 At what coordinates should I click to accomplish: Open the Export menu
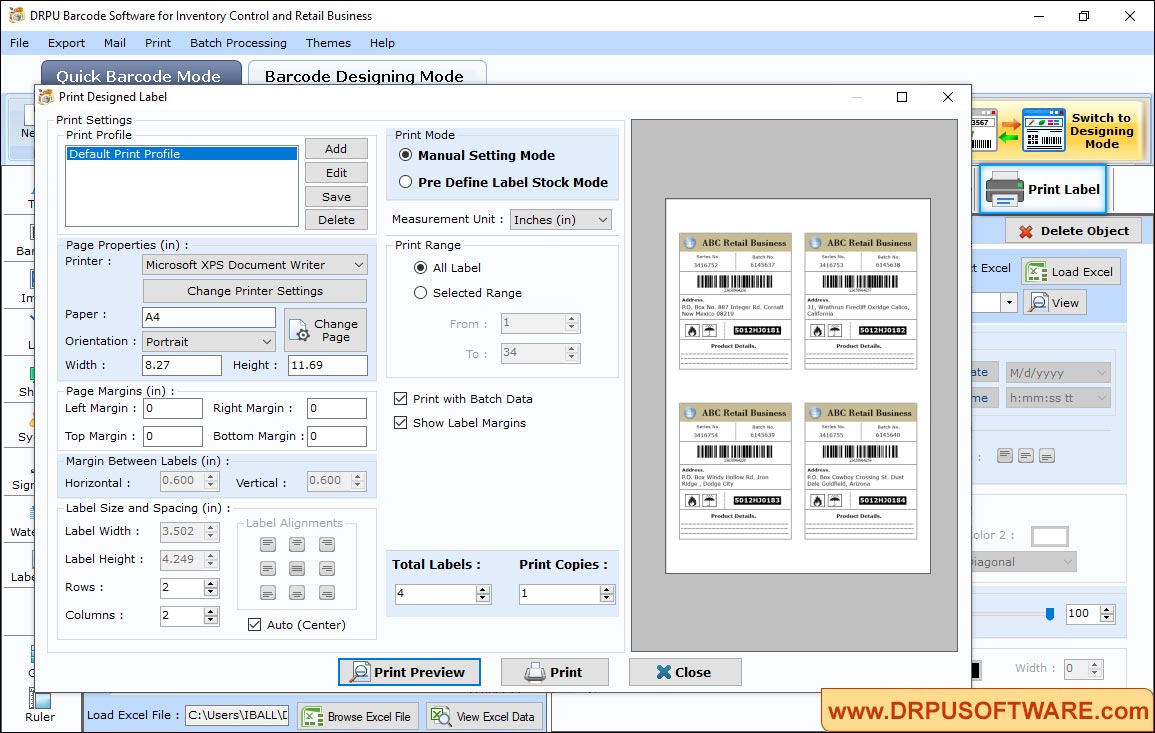[66, 43]
